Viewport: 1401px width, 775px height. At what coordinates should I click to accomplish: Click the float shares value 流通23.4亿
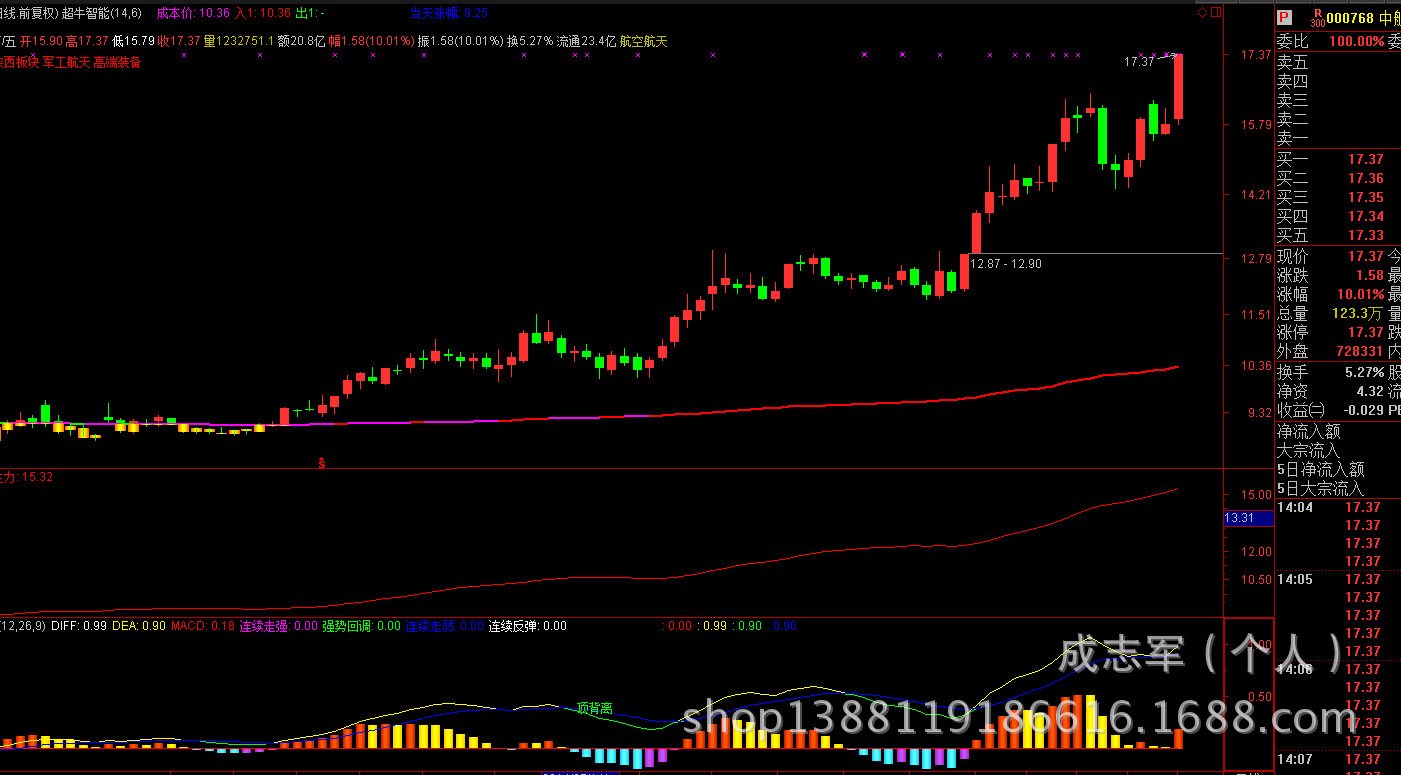coord(586,41)
